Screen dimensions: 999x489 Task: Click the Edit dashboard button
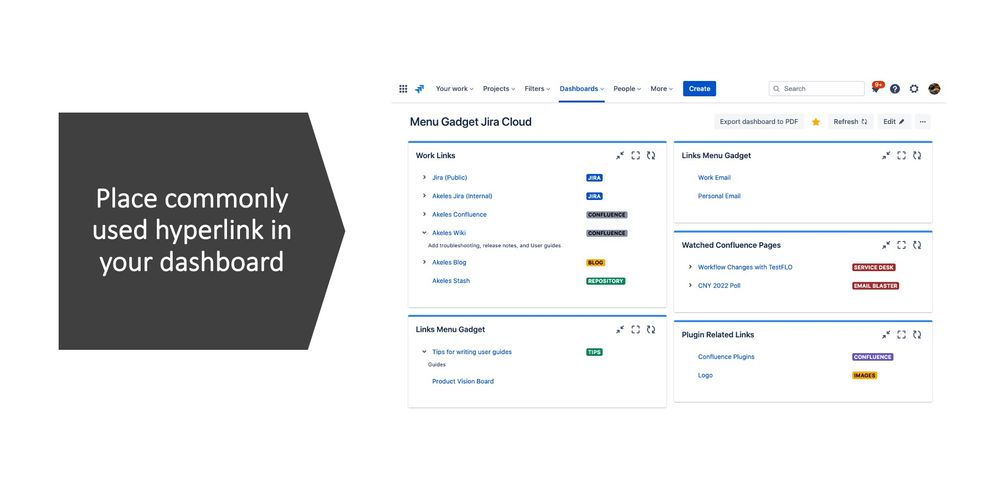(x=894, y=122)
